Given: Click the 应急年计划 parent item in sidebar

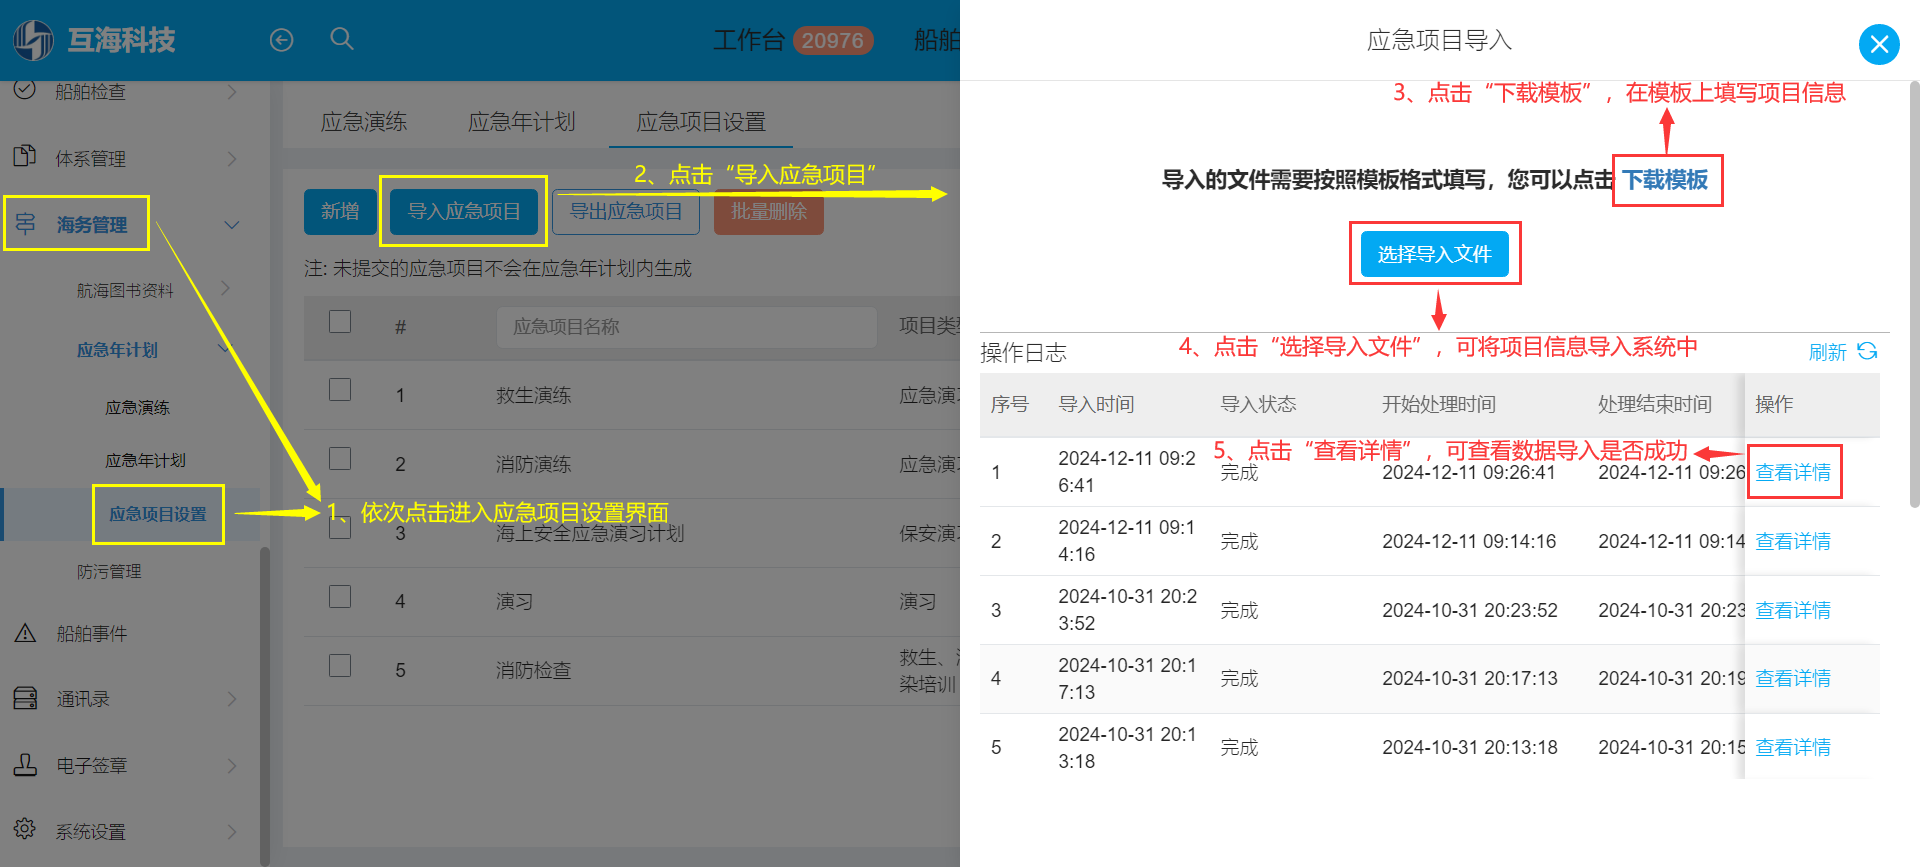Looking at the screenshot, I should coord(118,350).
